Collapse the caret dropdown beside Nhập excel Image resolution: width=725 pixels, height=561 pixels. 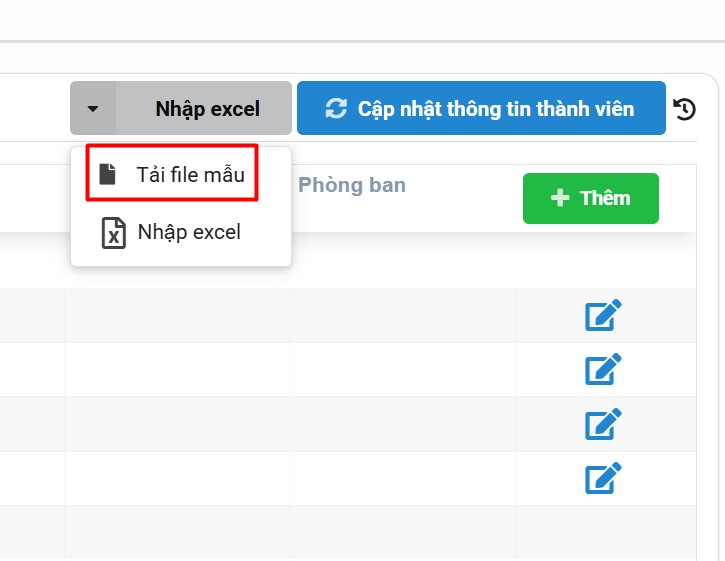[x=93, y=109]
